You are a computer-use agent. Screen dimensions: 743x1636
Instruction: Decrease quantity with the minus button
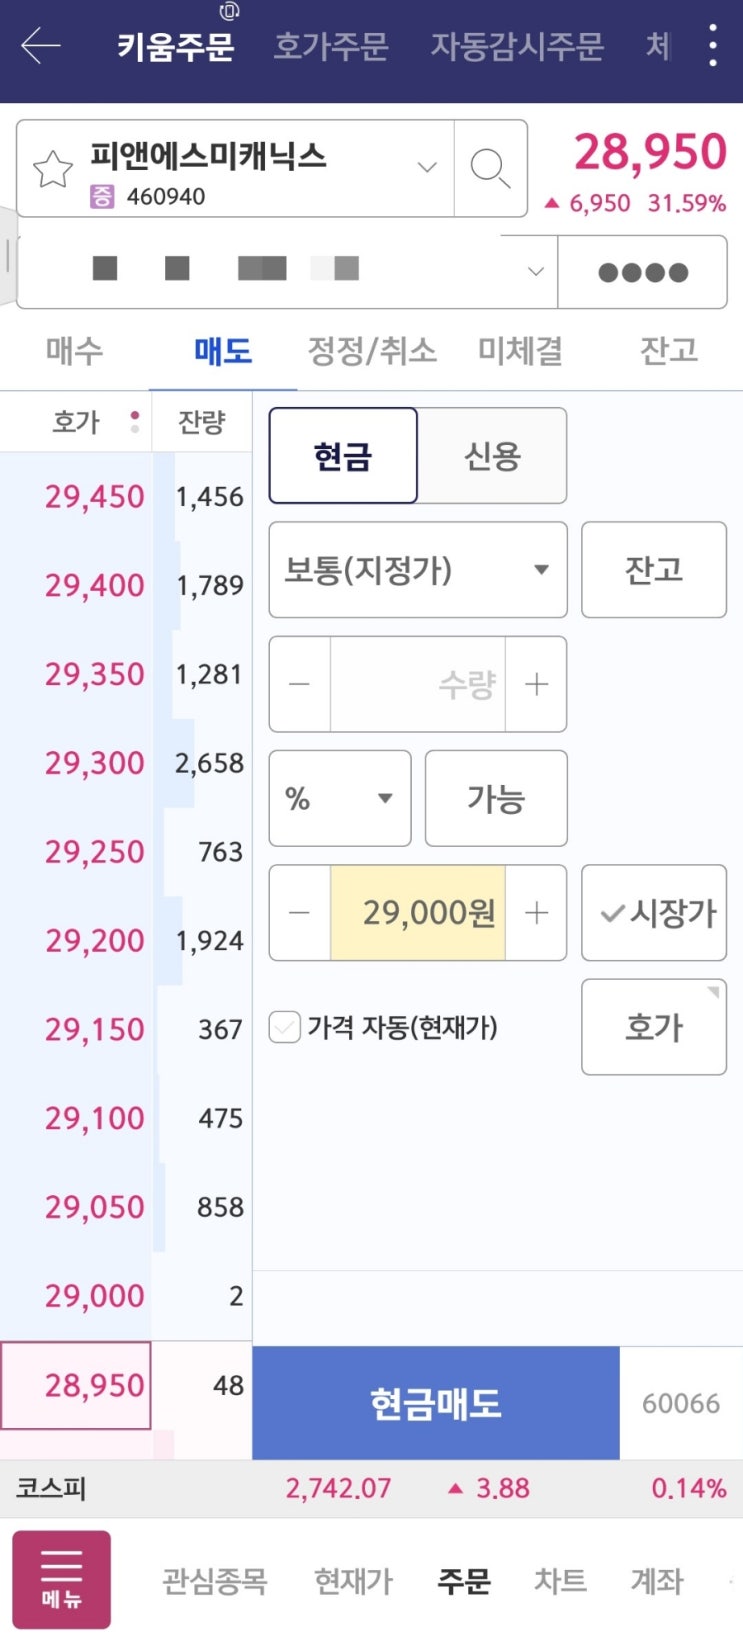point(299,684)
